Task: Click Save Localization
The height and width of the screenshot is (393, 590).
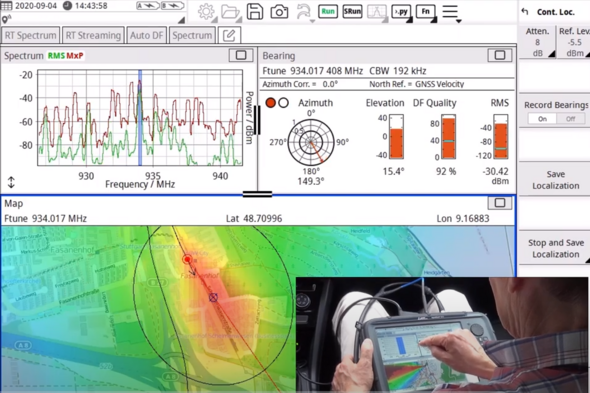Action: [x=555, y=180]
